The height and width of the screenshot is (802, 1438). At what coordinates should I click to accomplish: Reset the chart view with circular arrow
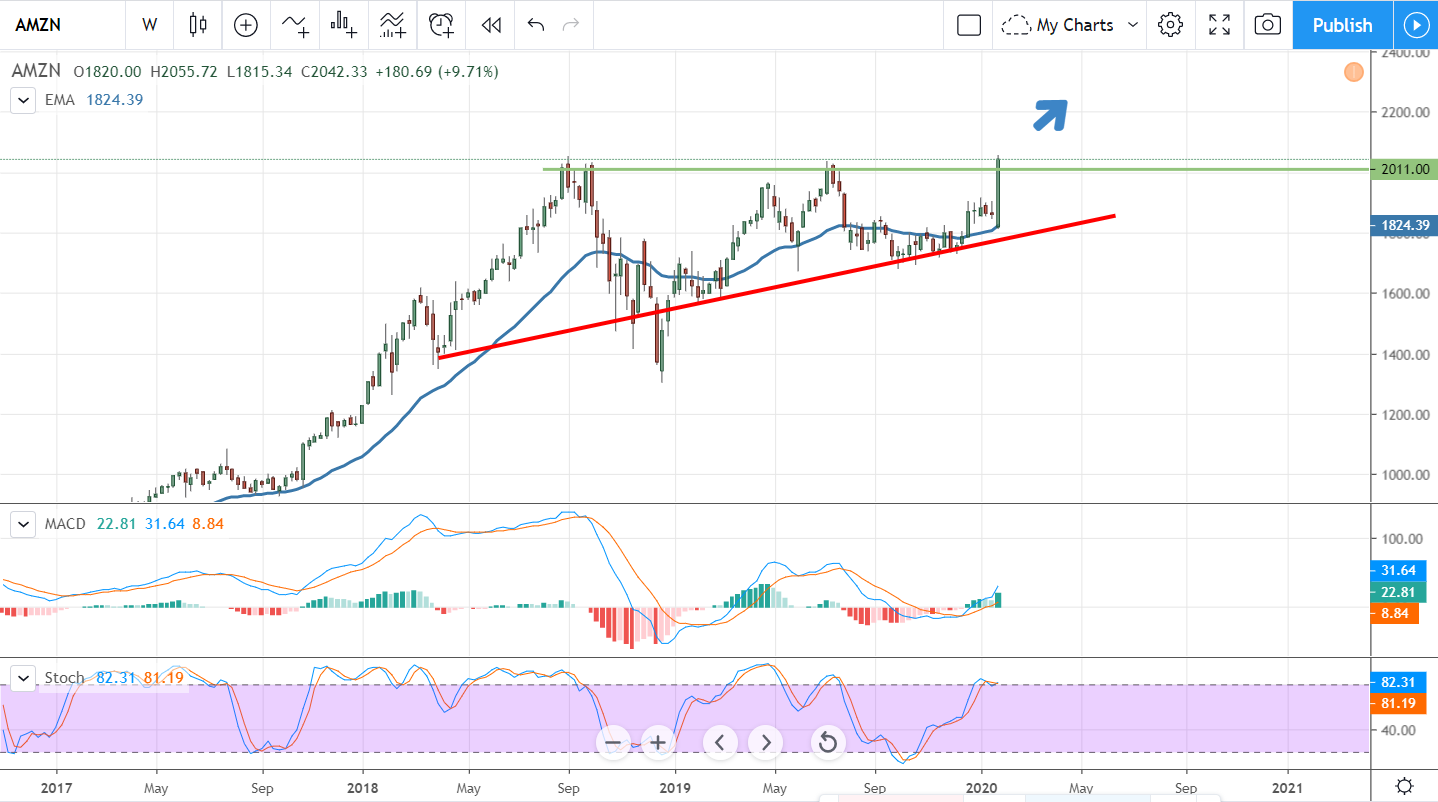[827, 742]
